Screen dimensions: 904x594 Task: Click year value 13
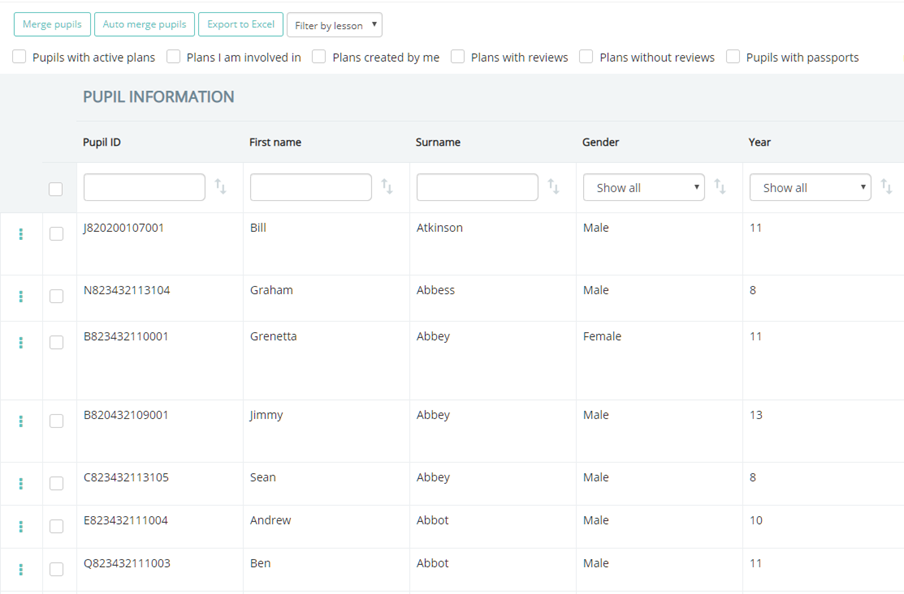click(x=756, y=415)
